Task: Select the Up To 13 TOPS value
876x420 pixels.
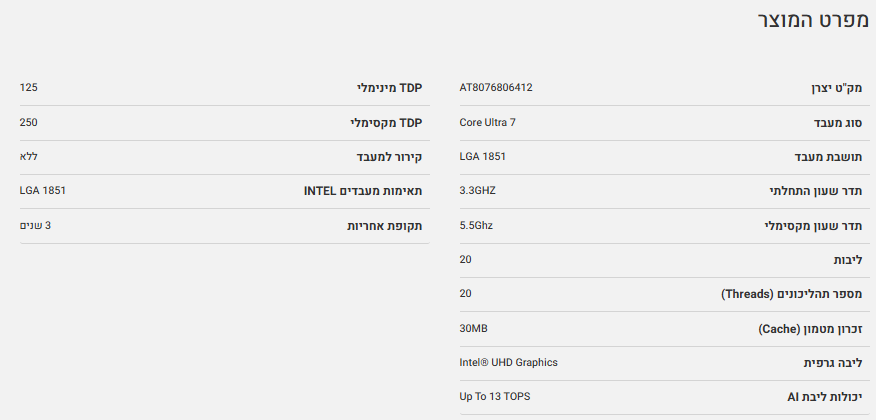Action: 495,398
